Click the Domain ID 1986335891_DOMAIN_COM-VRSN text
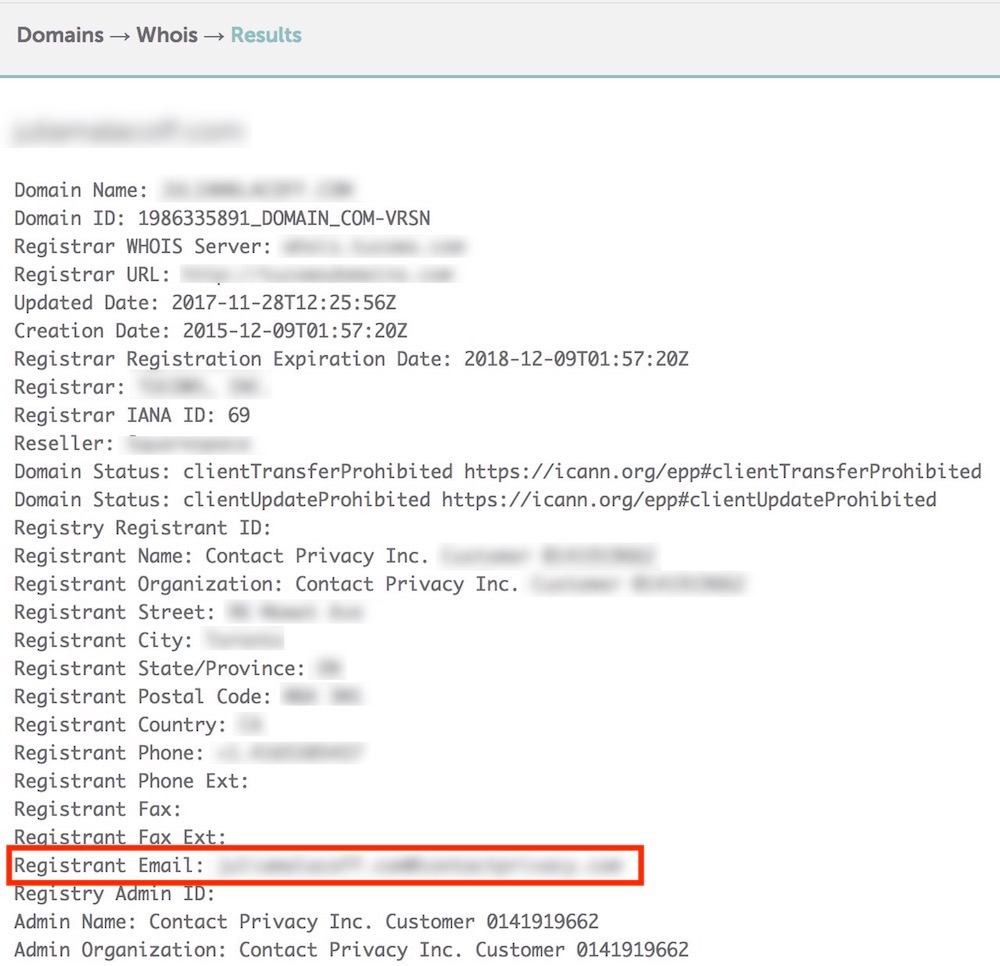Viewport: 1000px width, 966px height. pyautogui.click(x=222, y=219)
